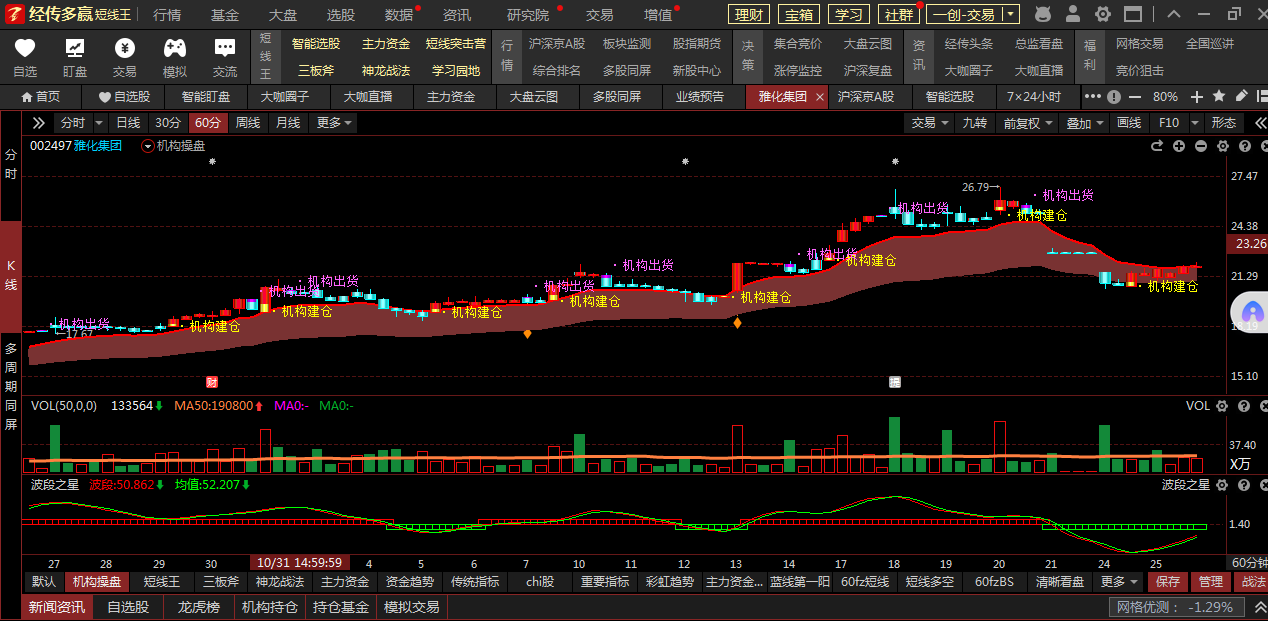This screenshot has height=621, width=1268.
Task: Toggle the 形态 pattern button
Action: [1224, 123]
